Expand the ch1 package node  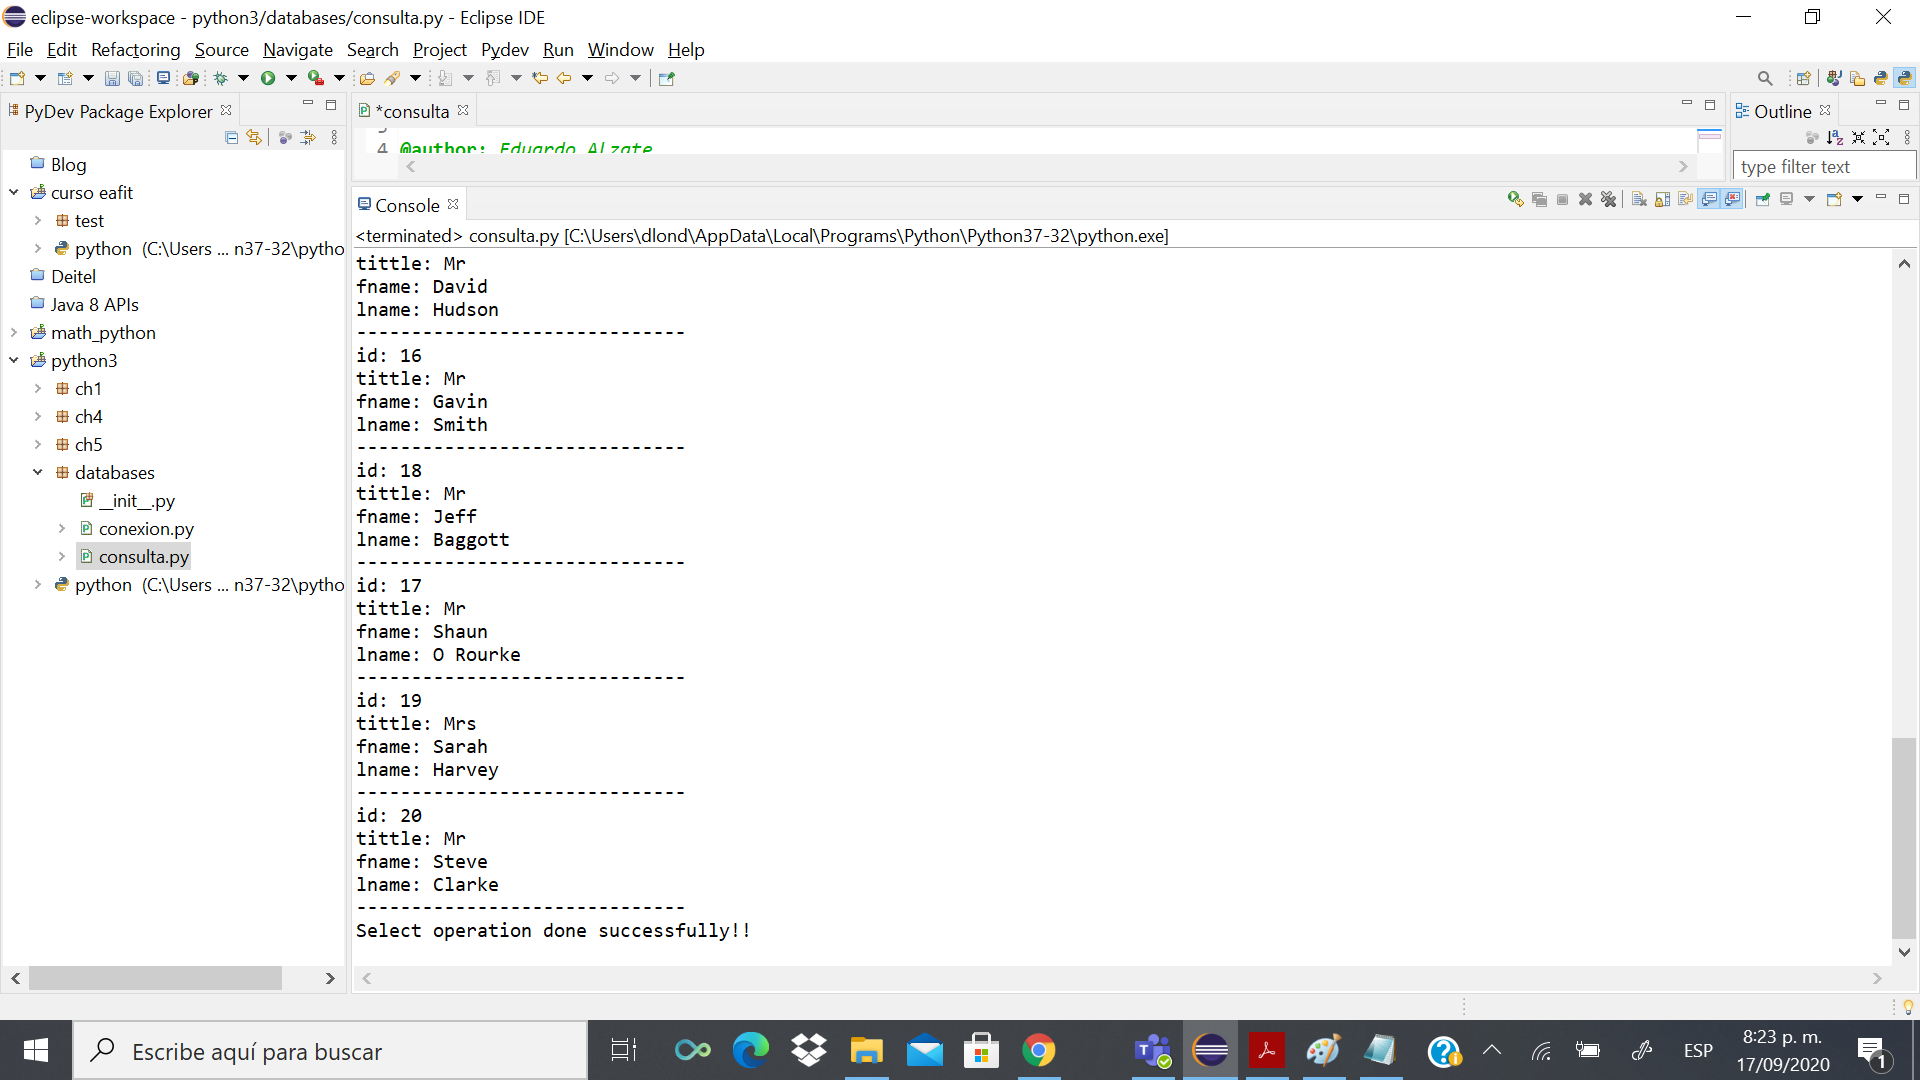[x=39, y=389]
